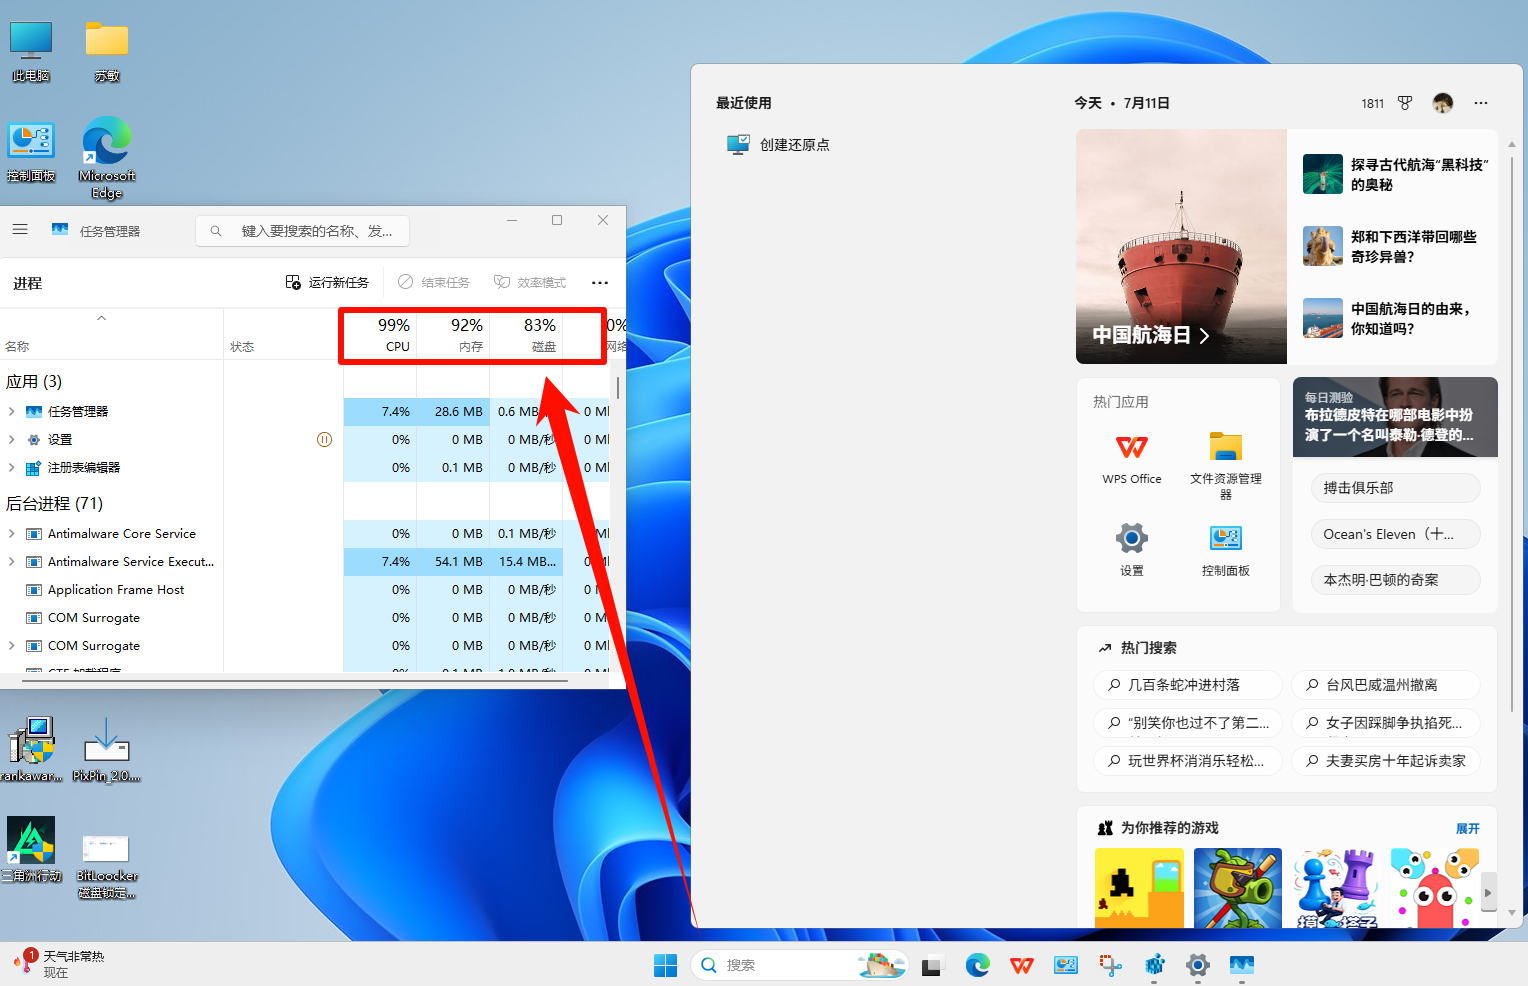Open Snipping Tool from the taskbar
Screen dimensions: 1528x986
click(1110, 965)
